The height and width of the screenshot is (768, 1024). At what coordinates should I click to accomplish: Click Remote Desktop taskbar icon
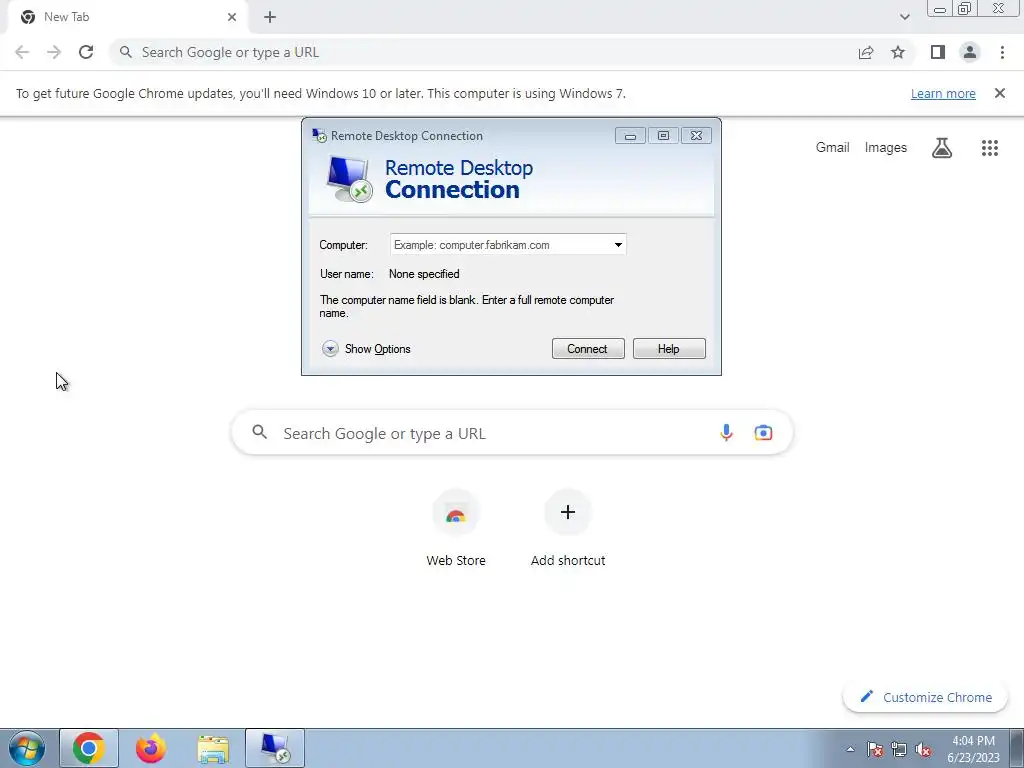[x=275, y=748]
